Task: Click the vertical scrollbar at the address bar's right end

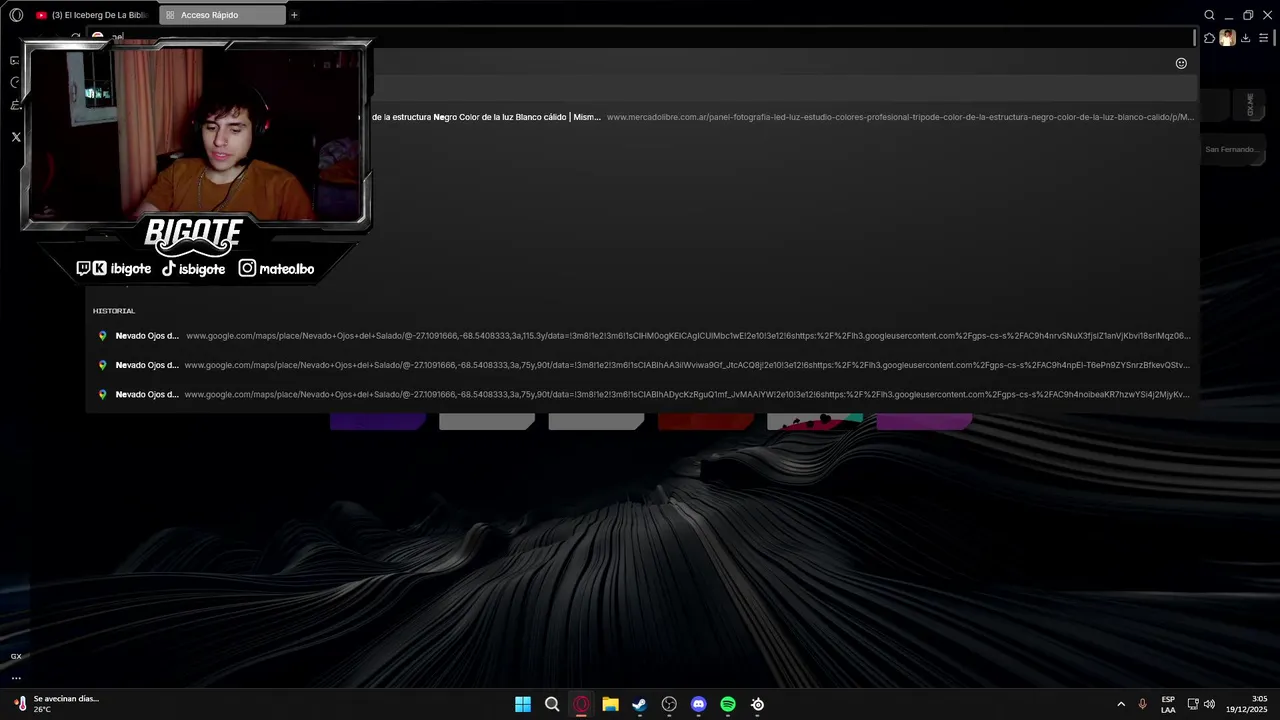Action: (1195, 38)
